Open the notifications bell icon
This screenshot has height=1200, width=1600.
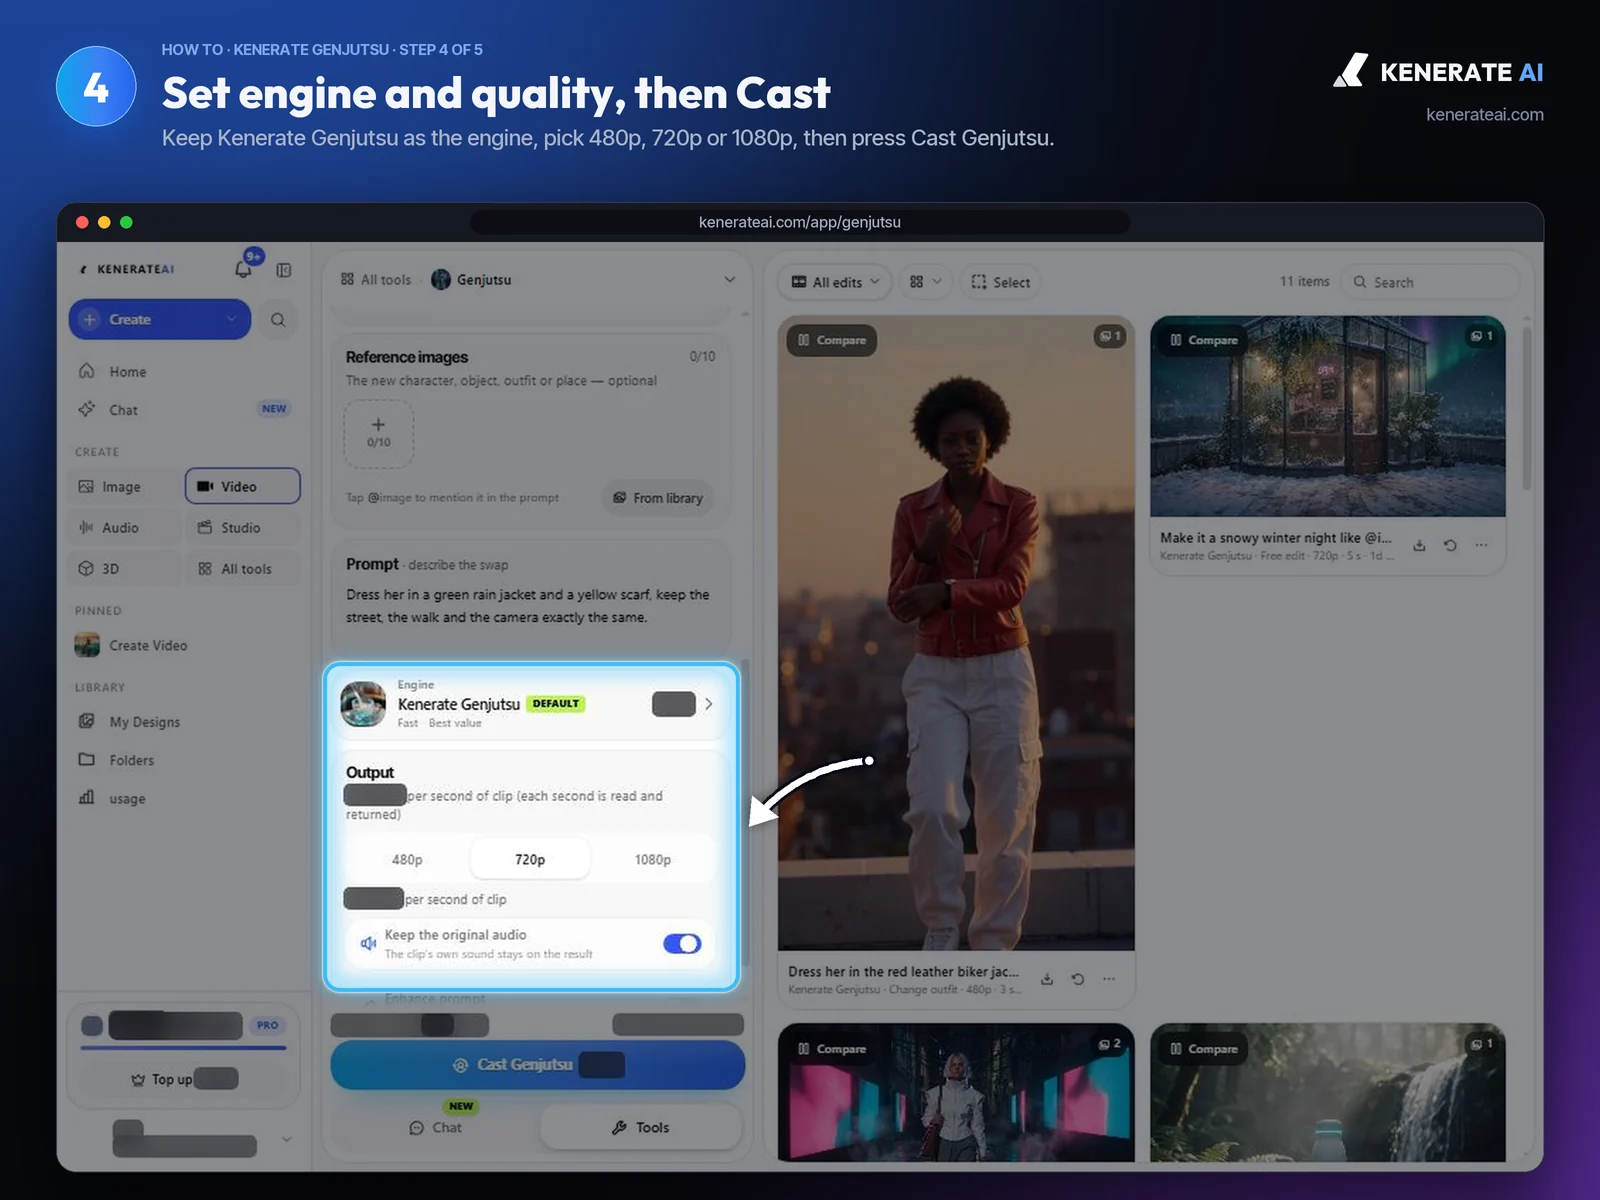click(x=243, y=268)
